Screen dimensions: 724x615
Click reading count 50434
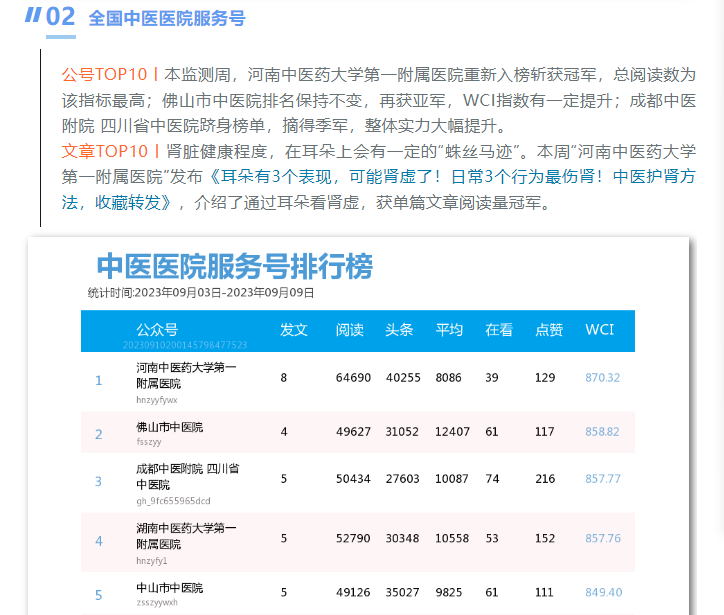click(x=353, y=479)
